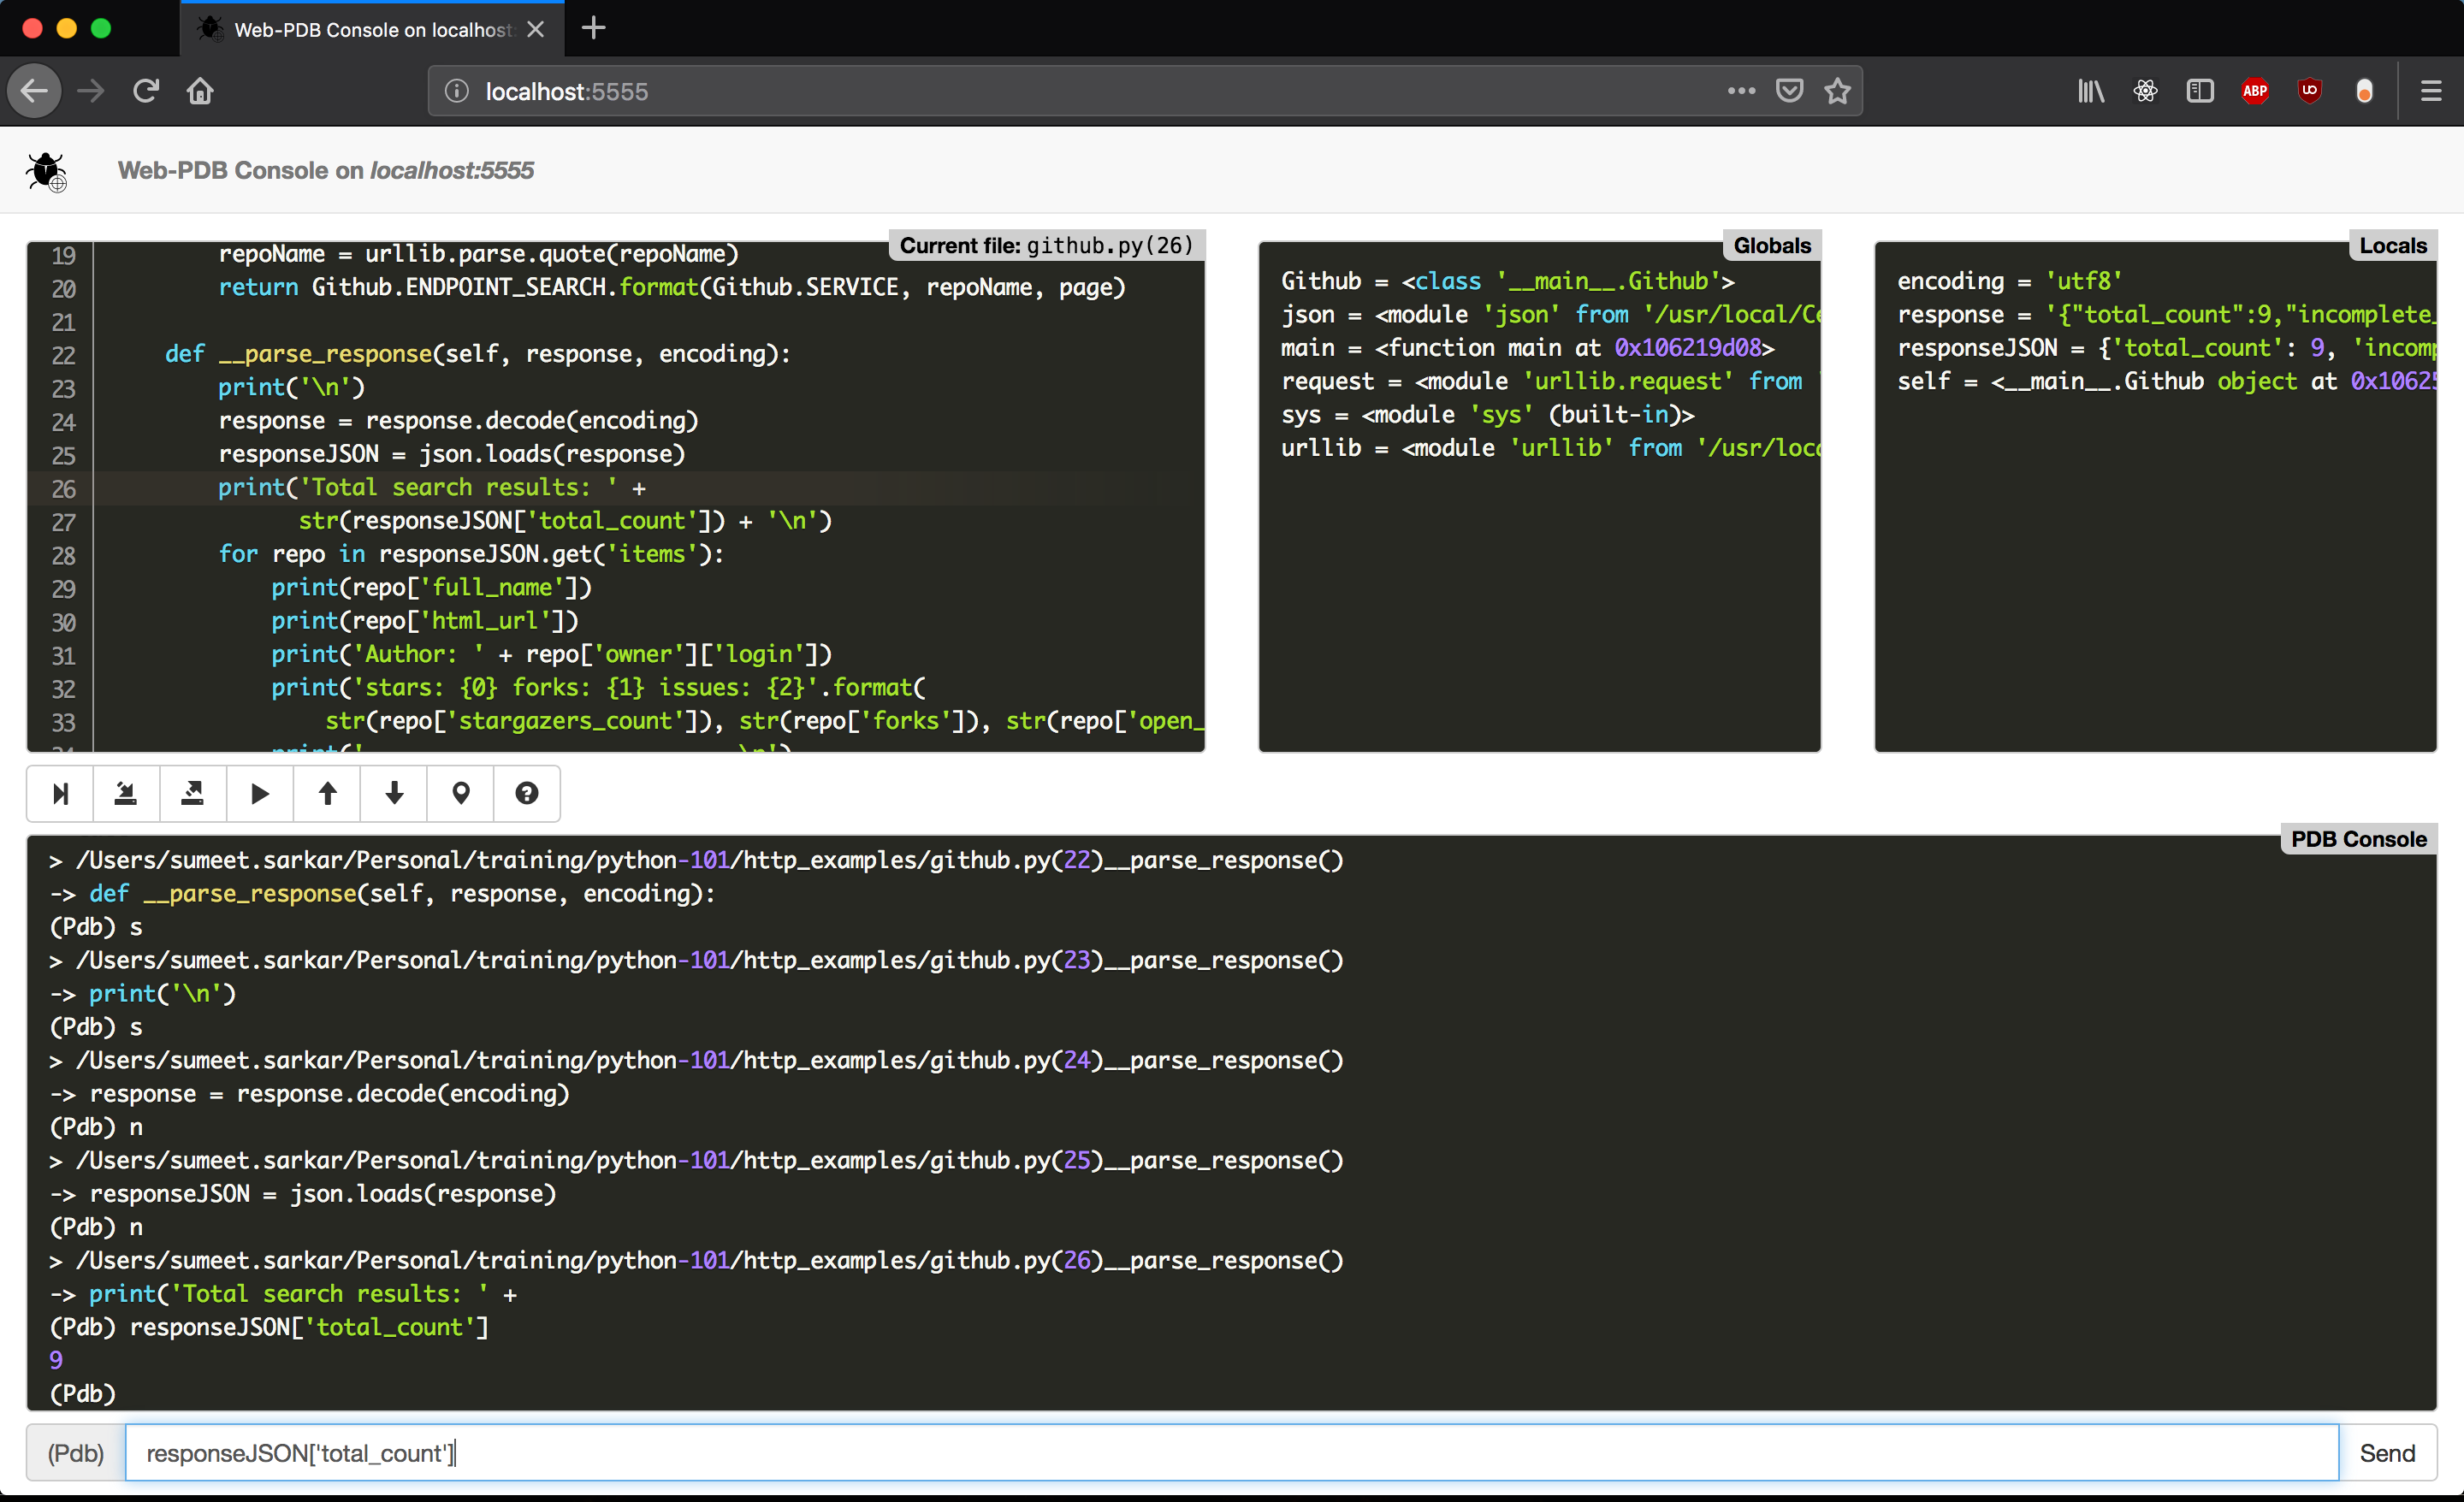This screenshot has width=2464, height=1502.
Task: Click the Send button
Action: click(2386, 1453)
